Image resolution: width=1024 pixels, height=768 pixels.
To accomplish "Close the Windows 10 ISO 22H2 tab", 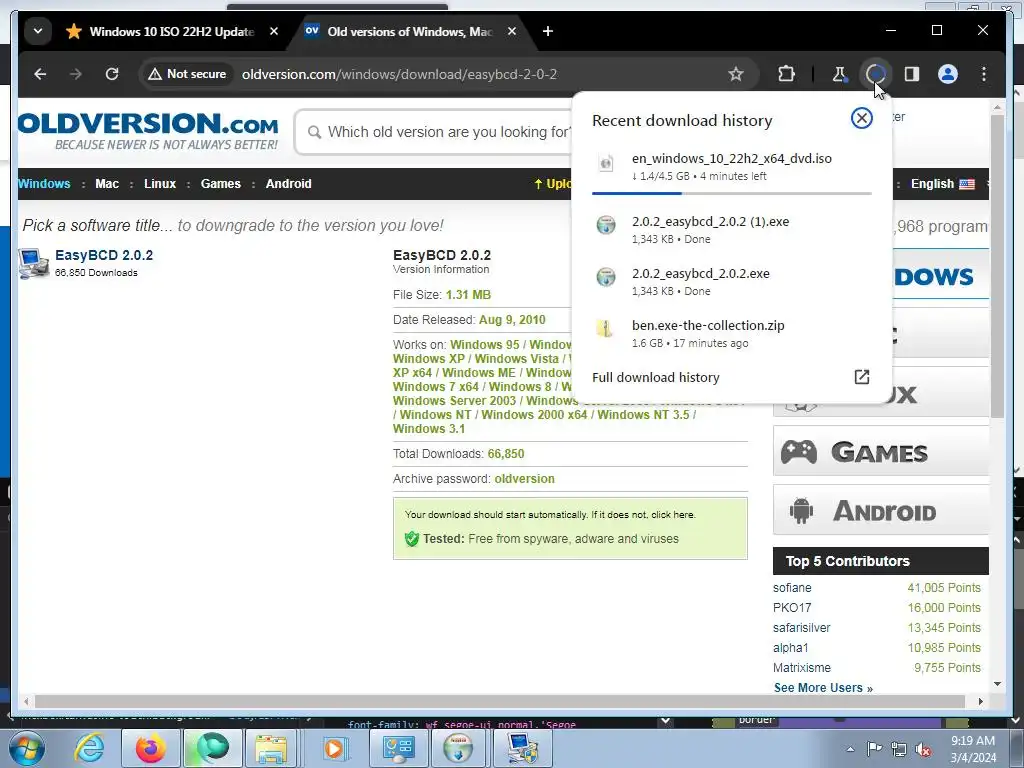I will 274,31.
